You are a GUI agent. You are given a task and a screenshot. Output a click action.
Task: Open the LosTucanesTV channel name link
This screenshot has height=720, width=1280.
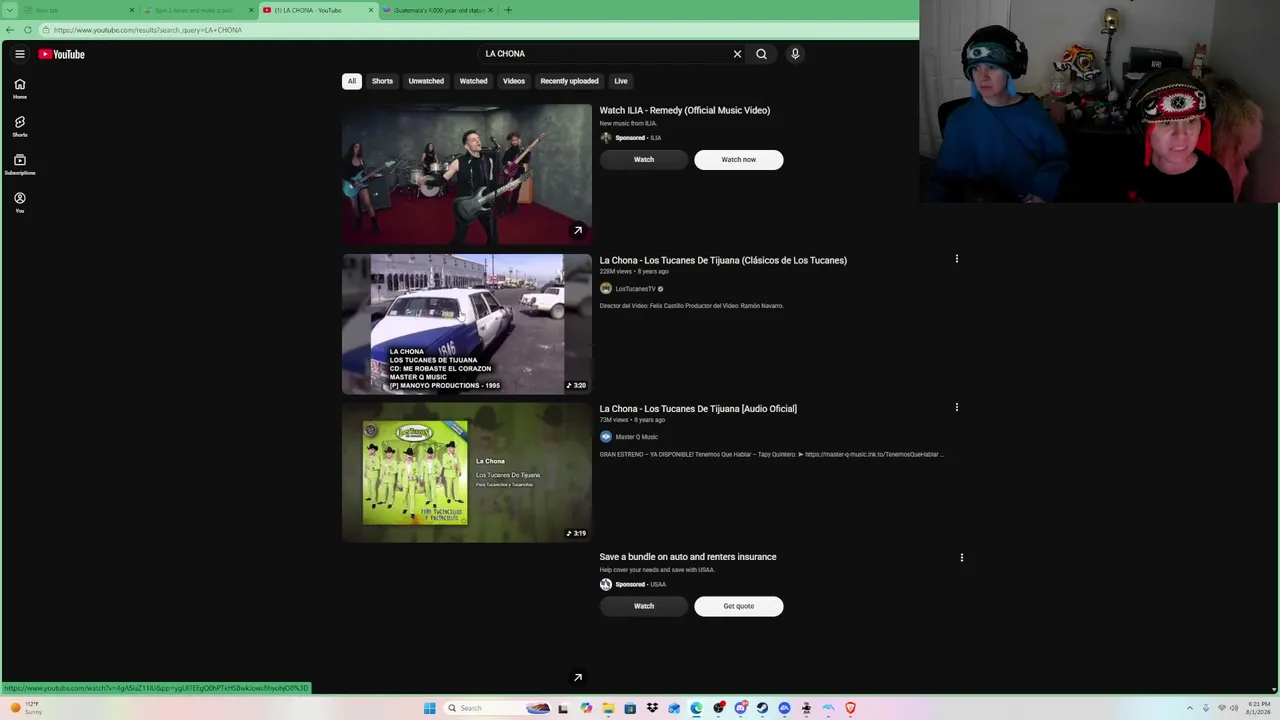[x=635, y=289]
